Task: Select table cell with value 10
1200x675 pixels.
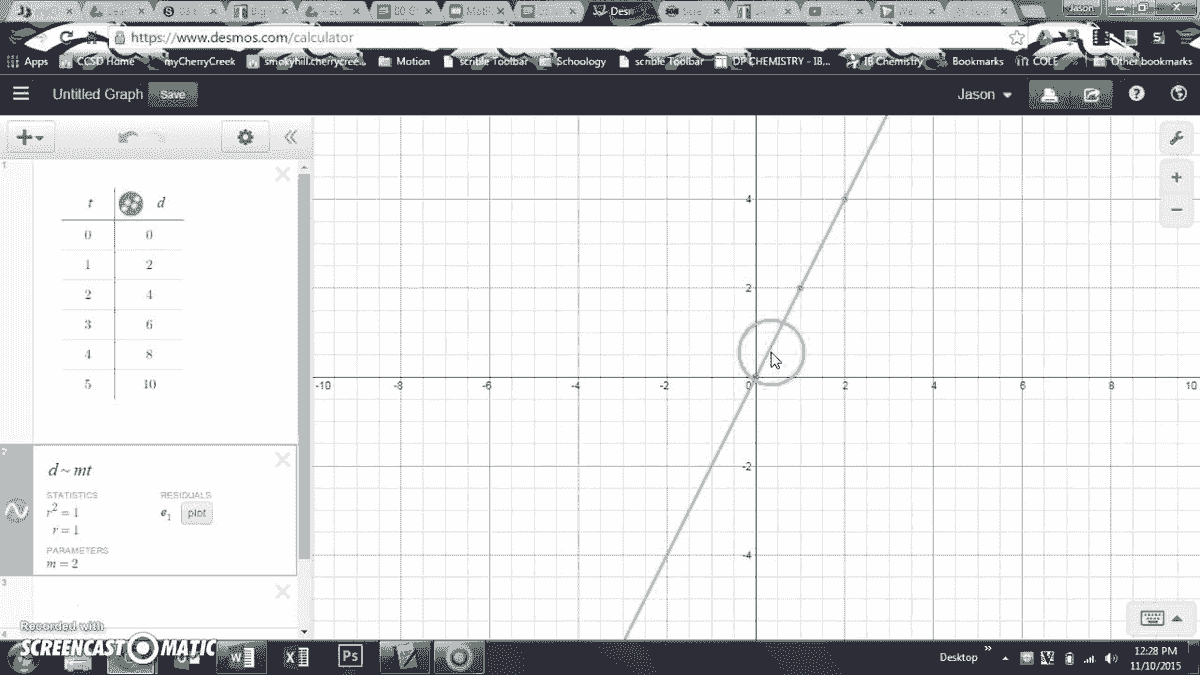Action: click(x=148, y=384)
